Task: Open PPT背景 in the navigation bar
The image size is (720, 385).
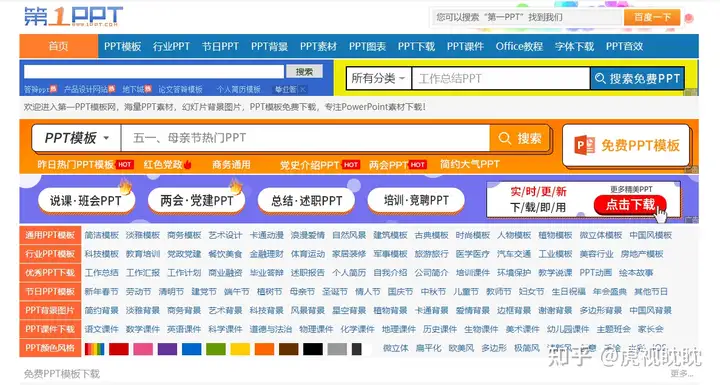Action: (270, 46)
